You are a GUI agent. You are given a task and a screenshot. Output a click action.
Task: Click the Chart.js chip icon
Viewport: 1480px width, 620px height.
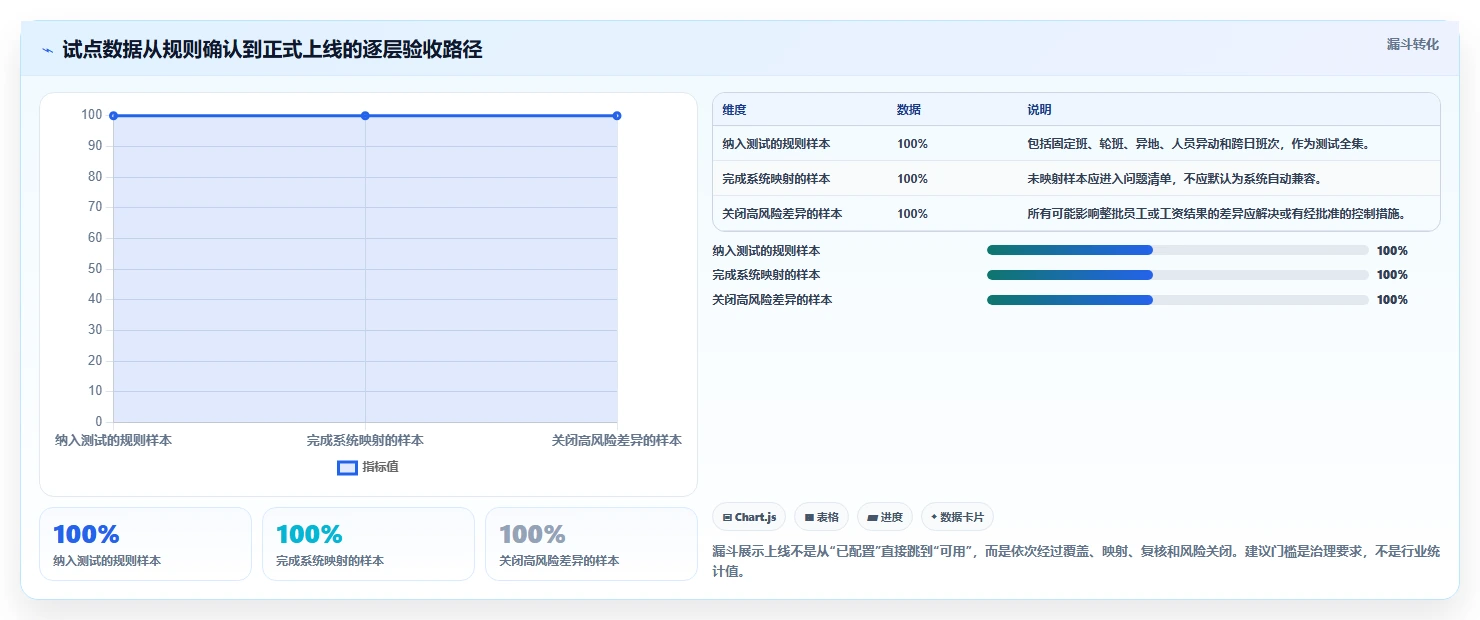tap(727, 518)
